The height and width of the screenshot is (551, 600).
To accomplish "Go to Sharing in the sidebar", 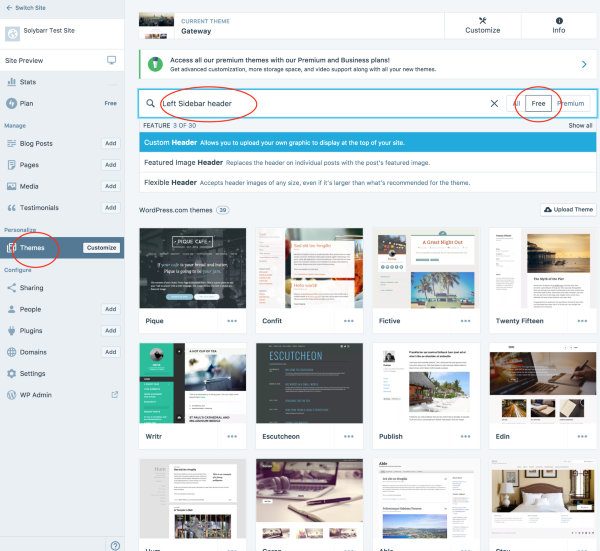I will pyautogui.click(x=32, y=288).
